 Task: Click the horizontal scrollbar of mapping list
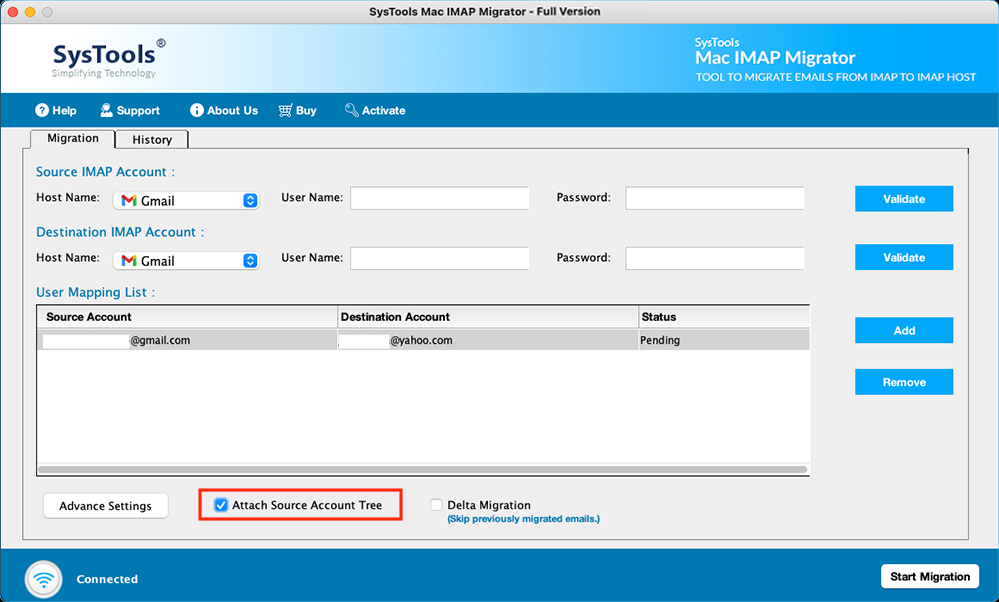coord(422,469)
